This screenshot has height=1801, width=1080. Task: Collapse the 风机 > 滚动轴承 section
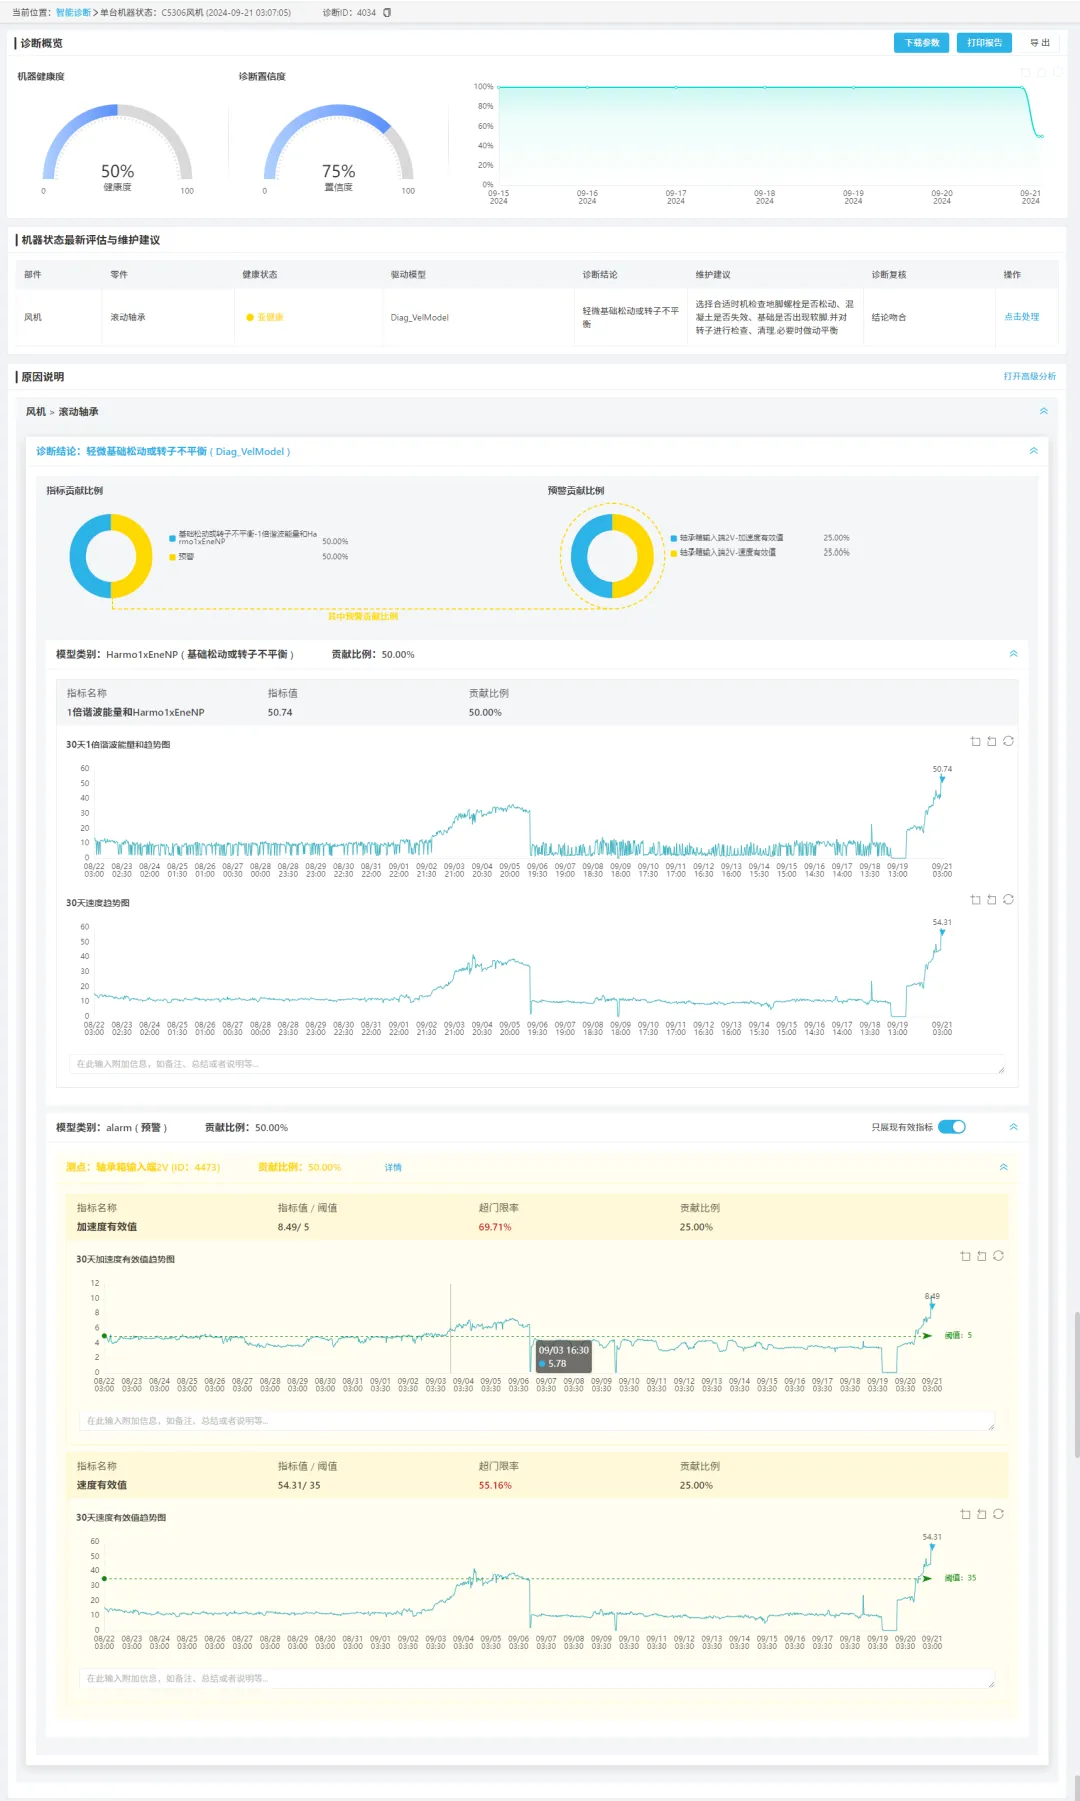click(x=1043, y=412)
